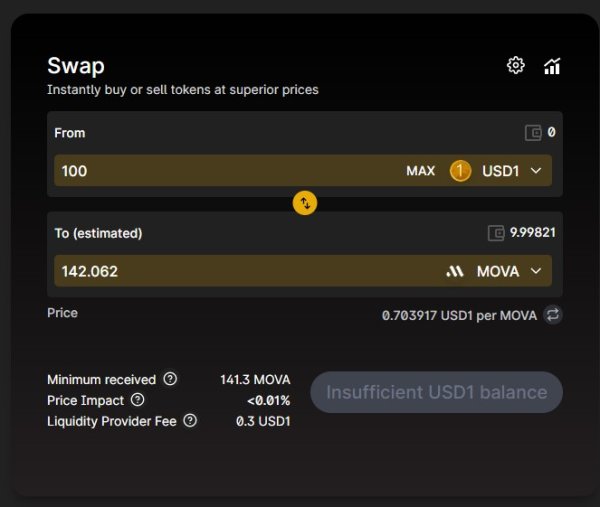Click the USD1 coin logo

(x=460, y=171)
